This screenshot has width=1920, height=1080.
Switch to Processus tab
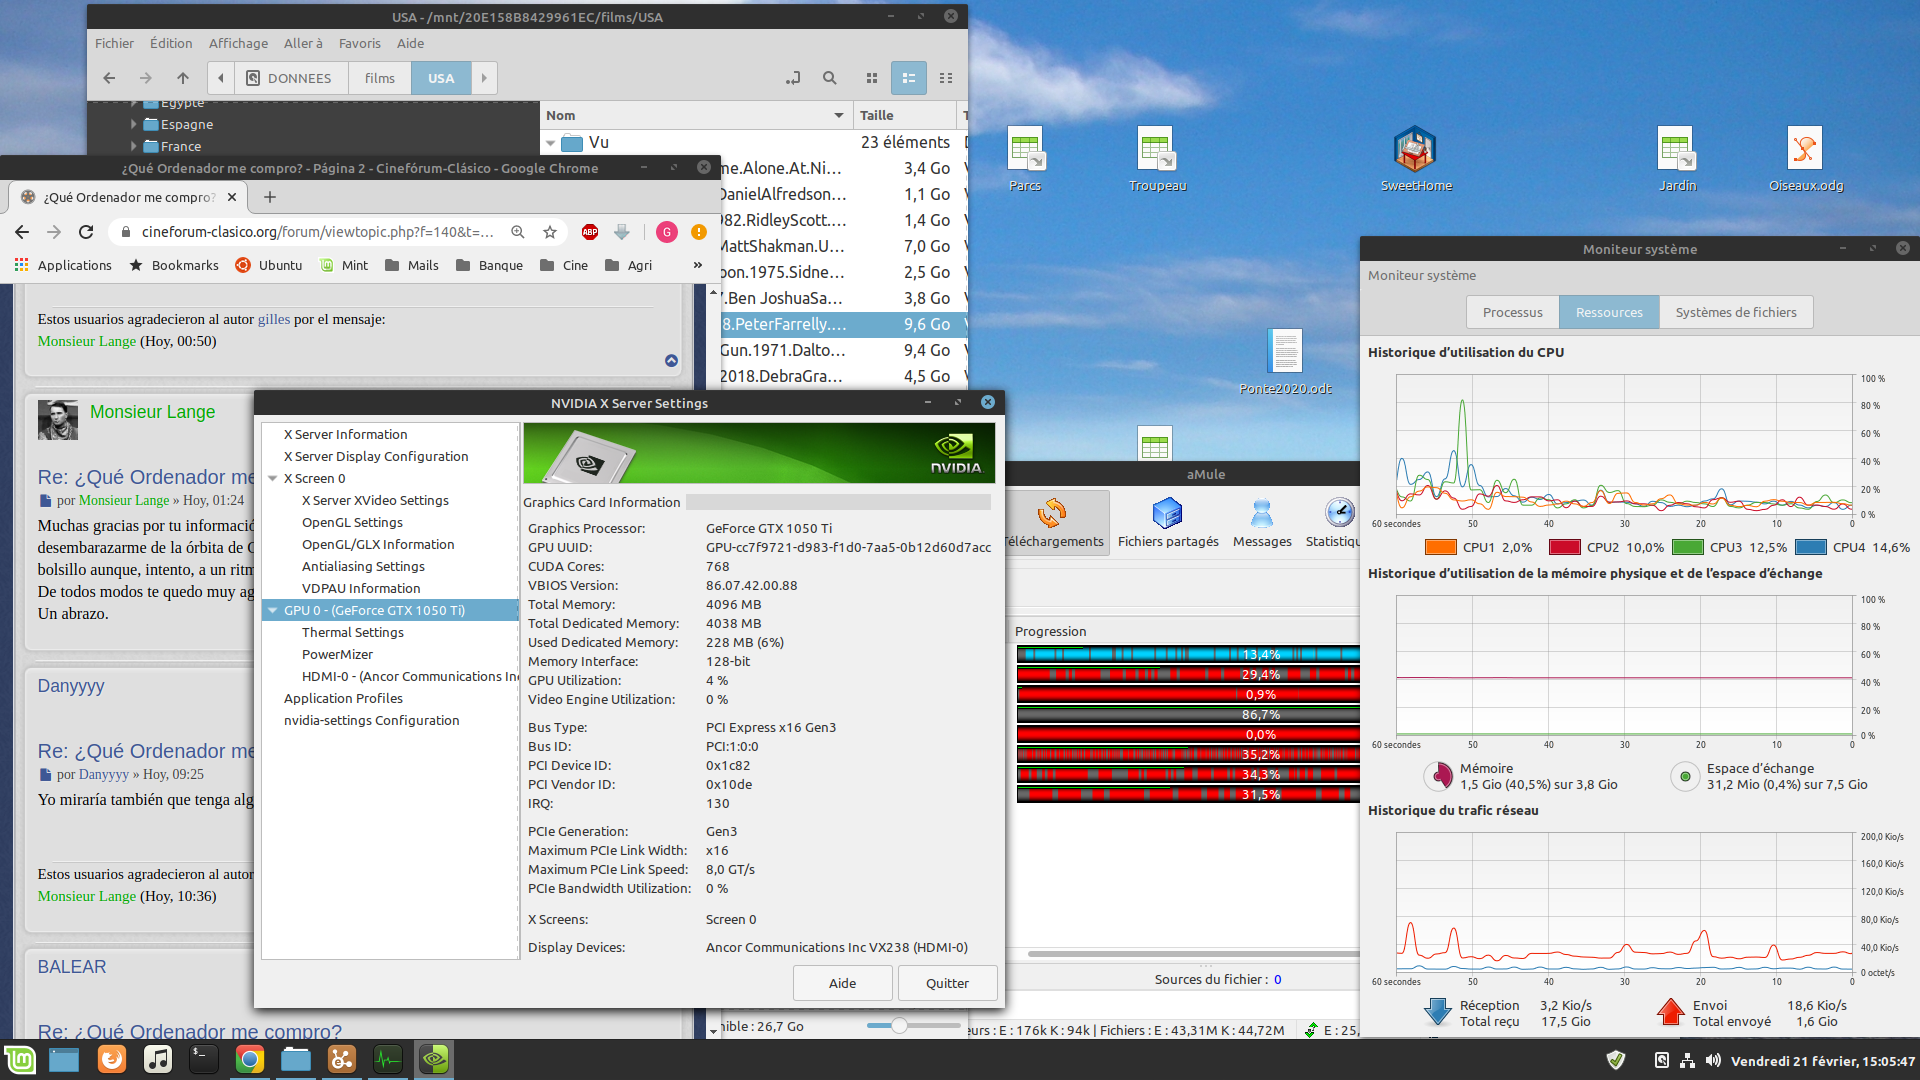(x=1512, y=312)
